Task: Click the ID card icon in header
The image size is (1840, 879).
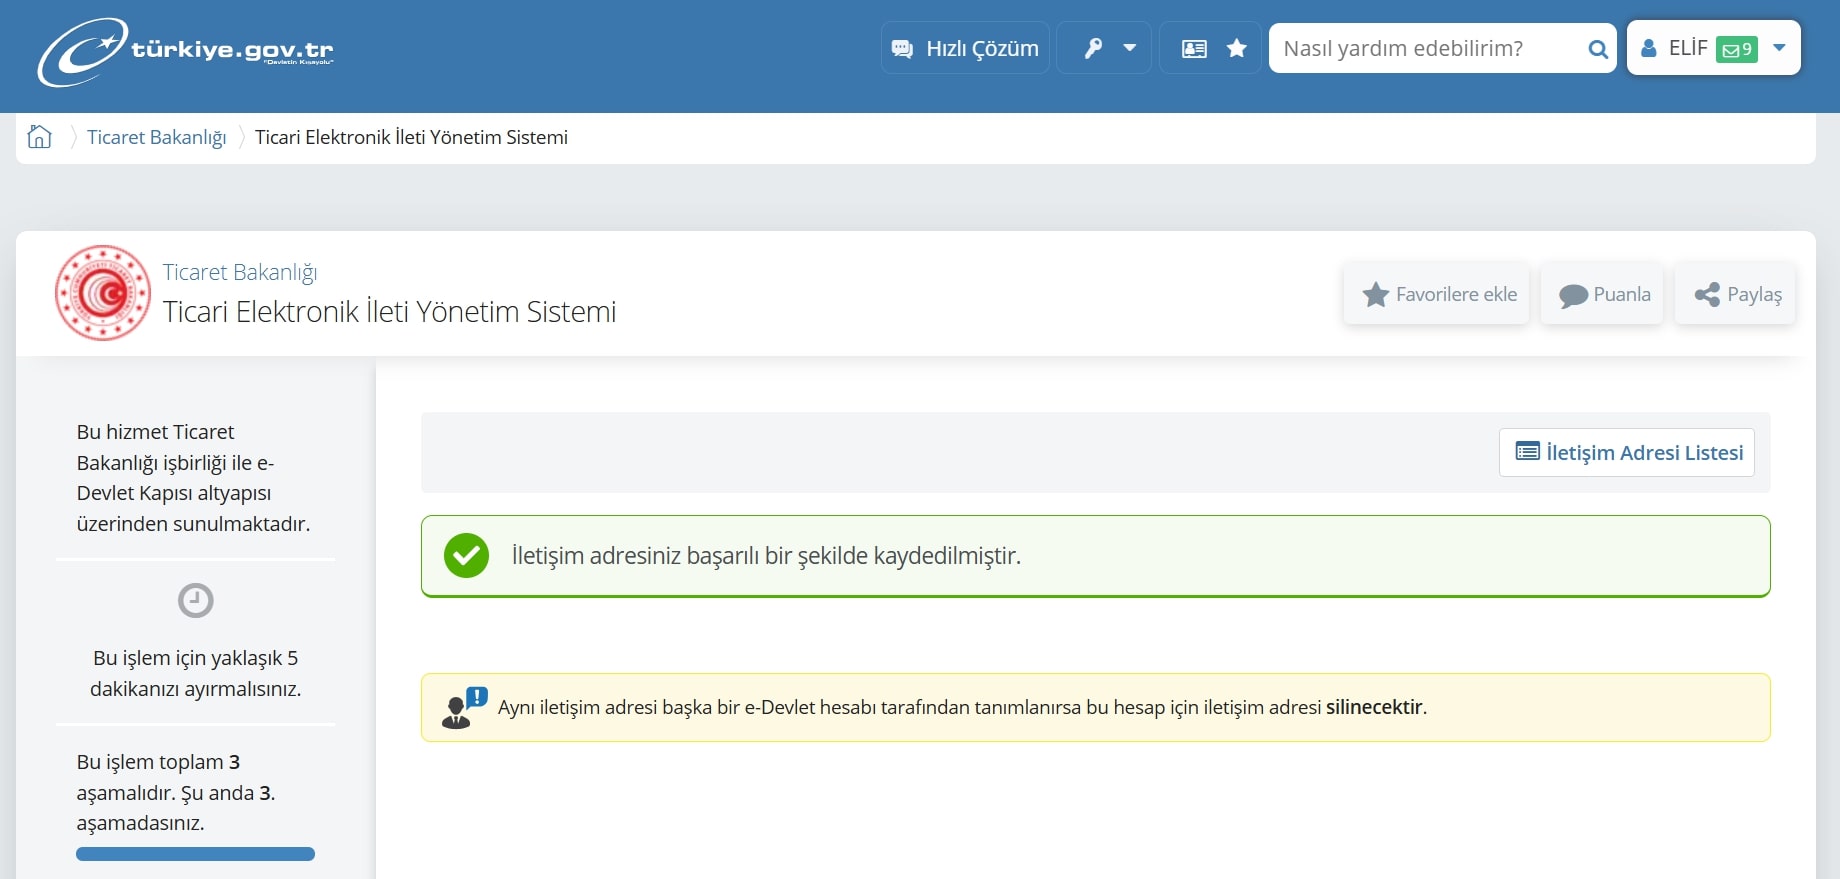Action: pyautogui.click(x=1194, y=48)
